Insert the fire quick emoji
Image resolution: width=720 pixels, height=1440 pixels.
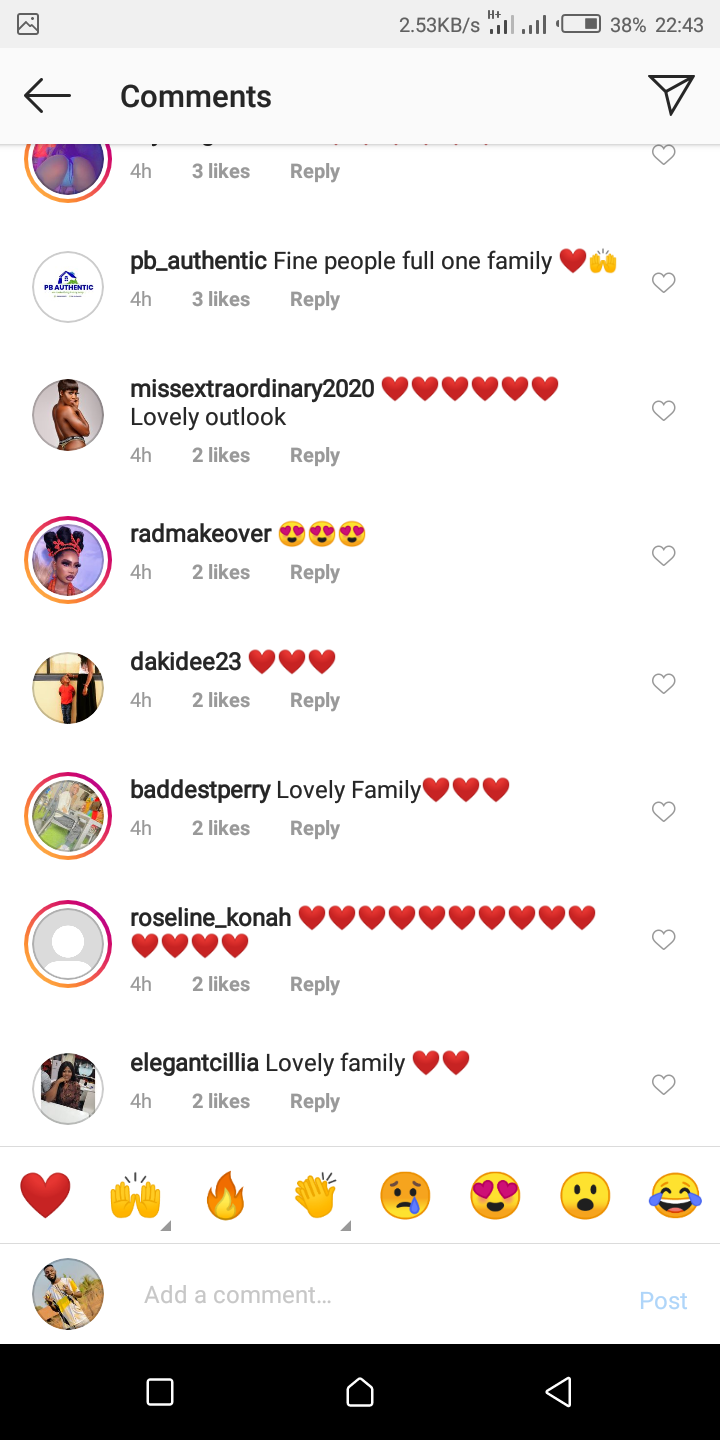[x=225, y=1195]
